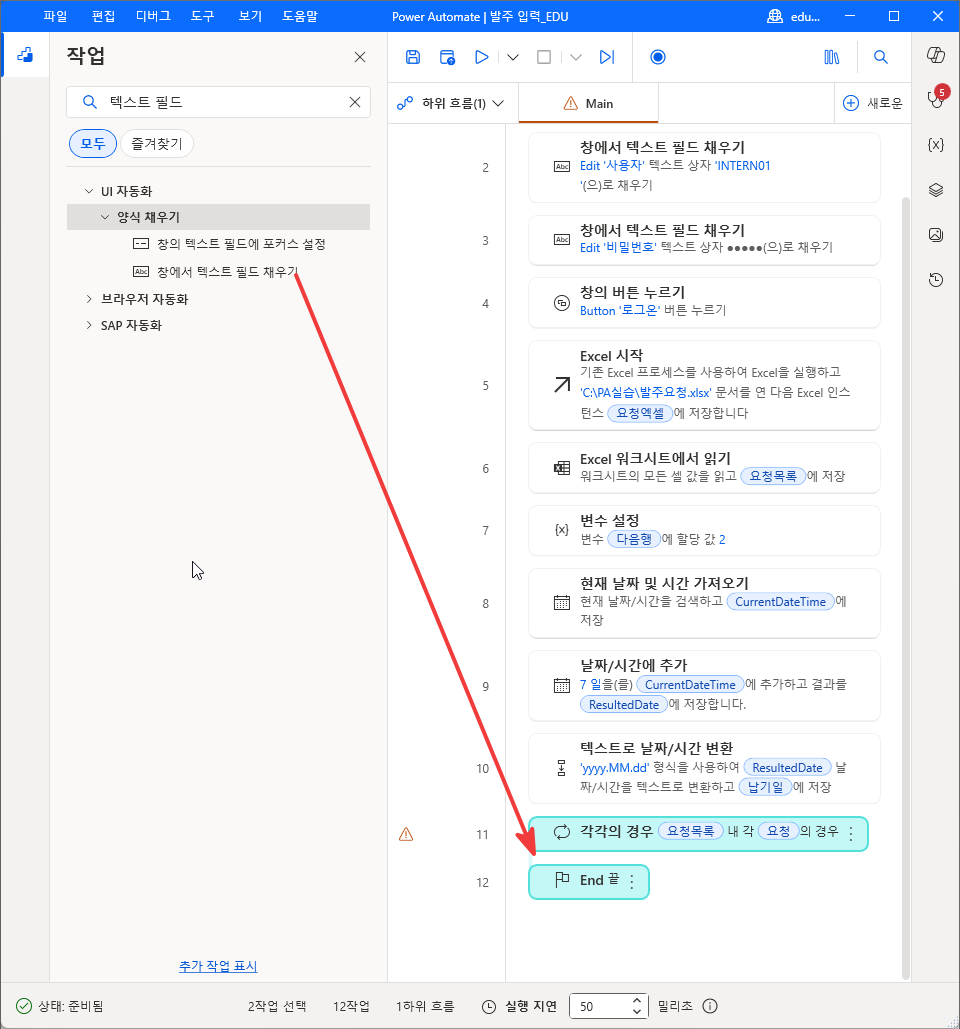Open the 보기 menu
960x1029 pixels.
click(250, 16)
